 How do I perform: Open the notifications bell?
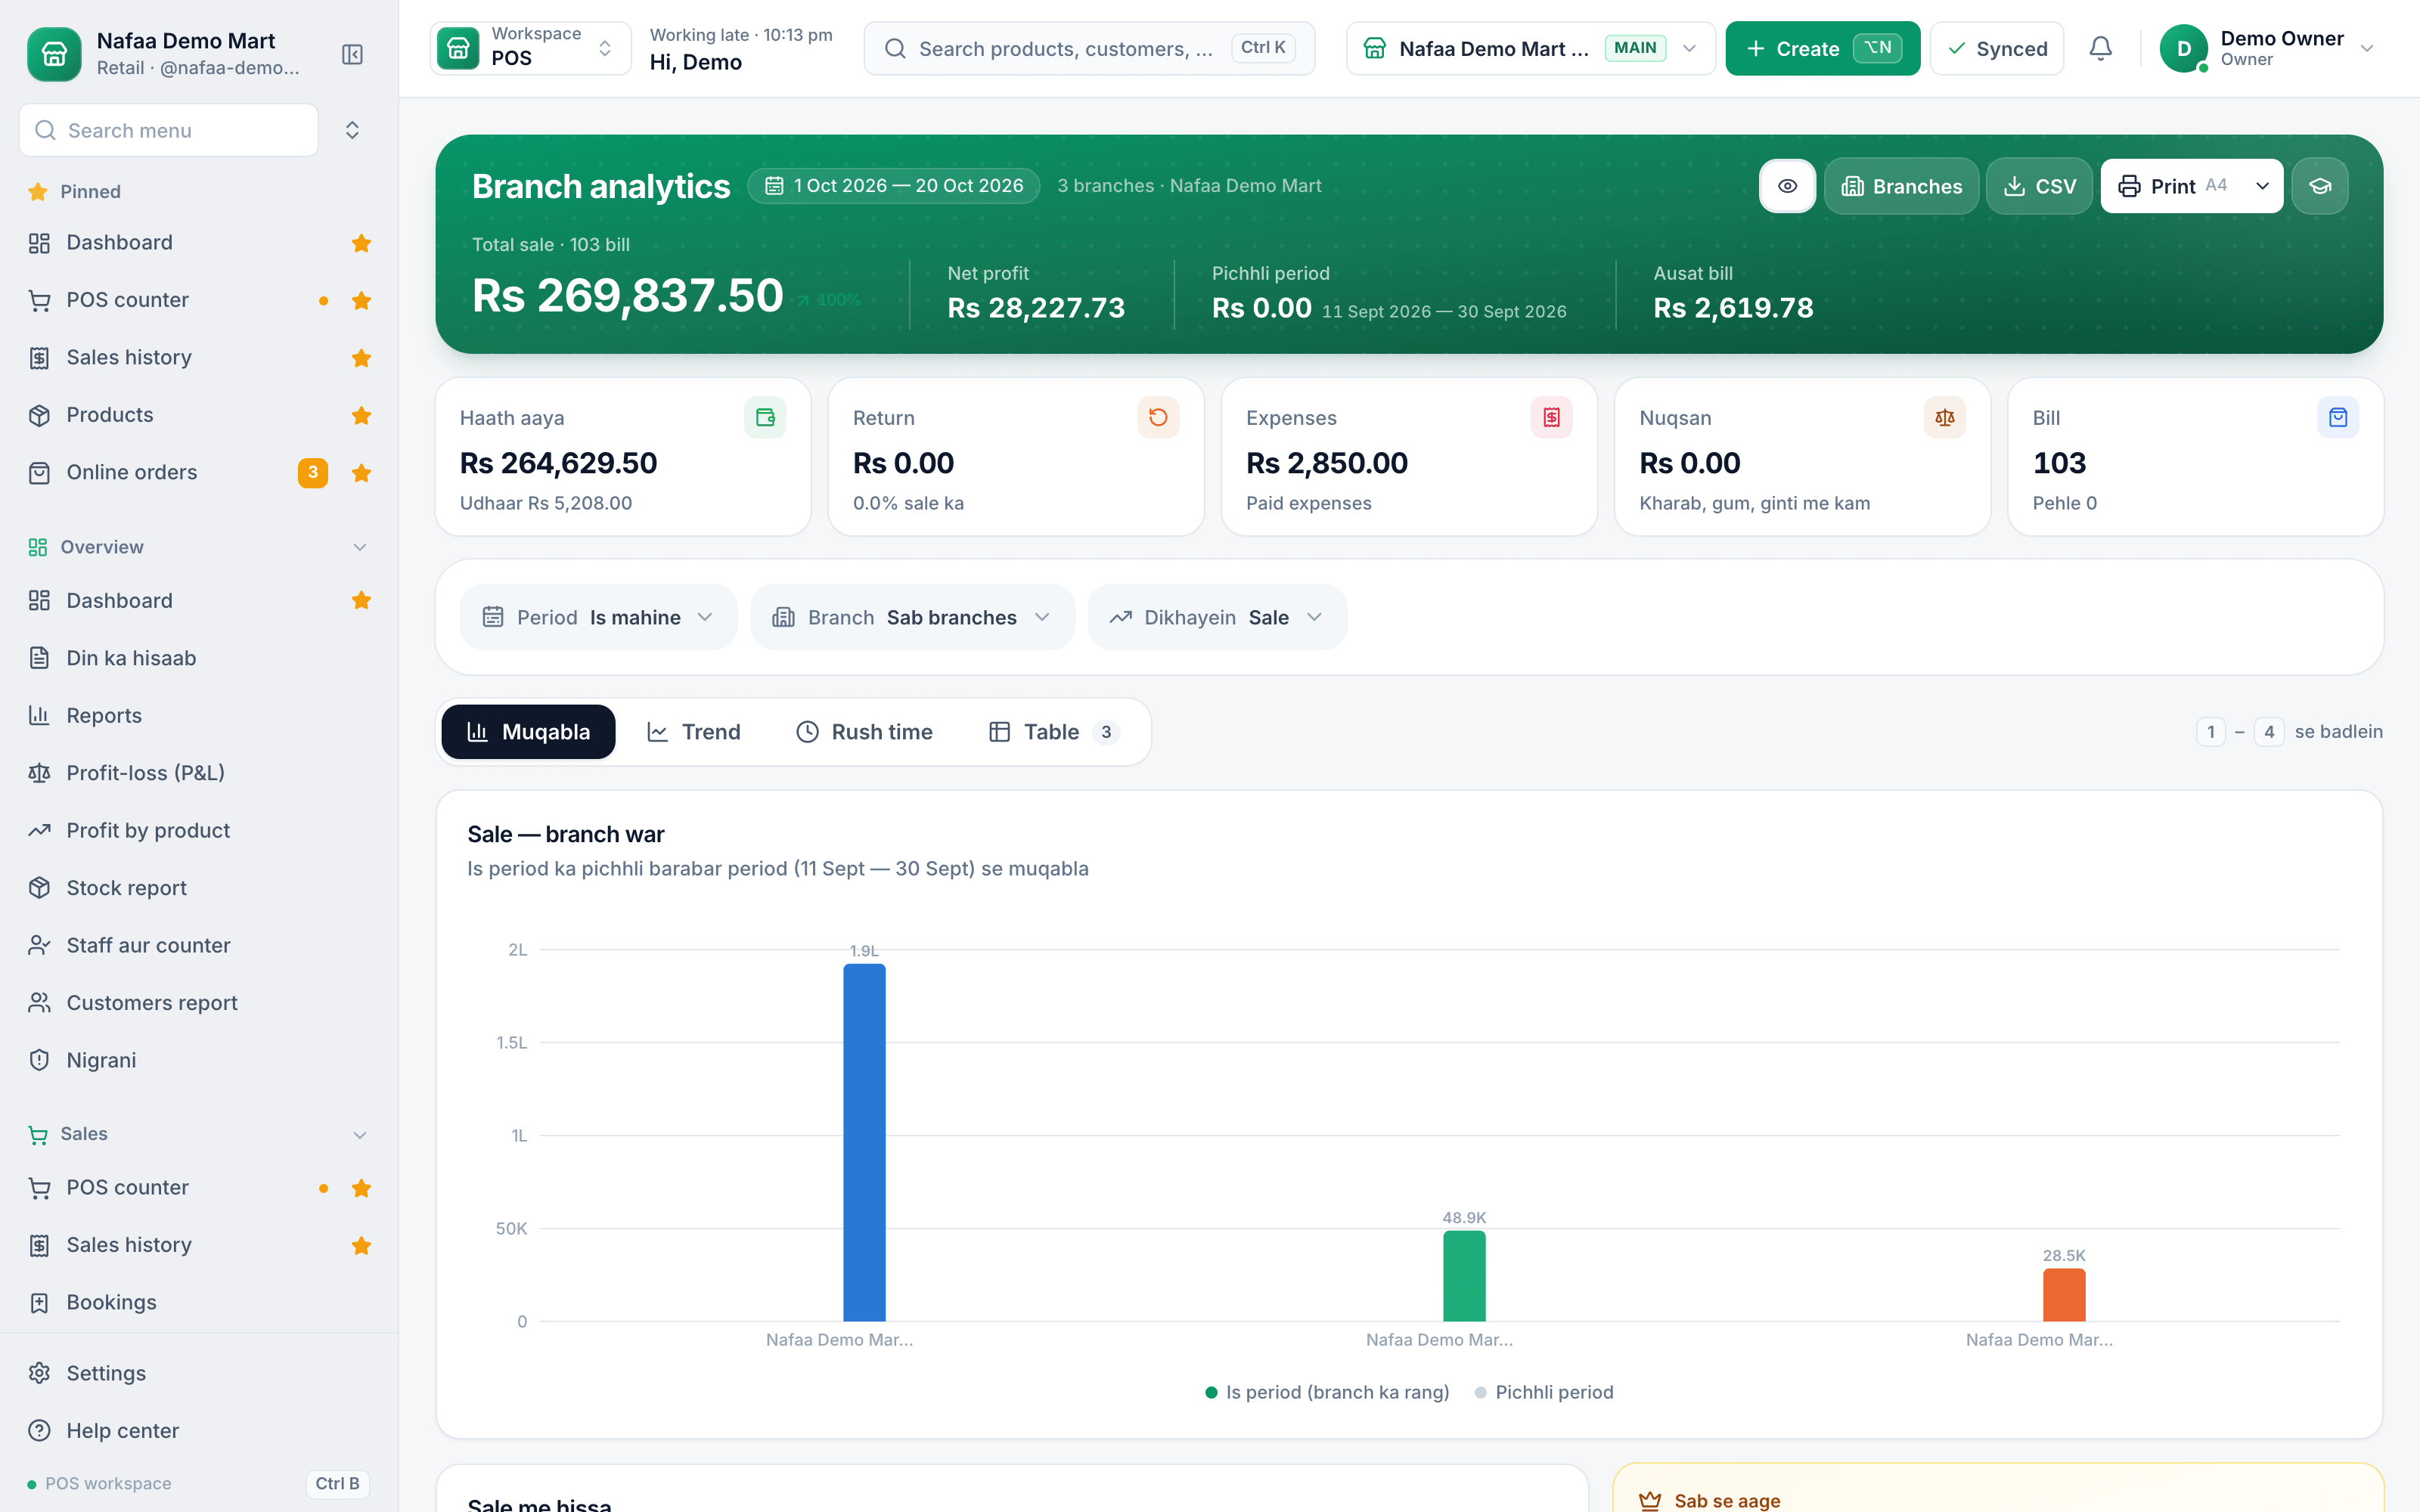click(x=2100, y=48)
